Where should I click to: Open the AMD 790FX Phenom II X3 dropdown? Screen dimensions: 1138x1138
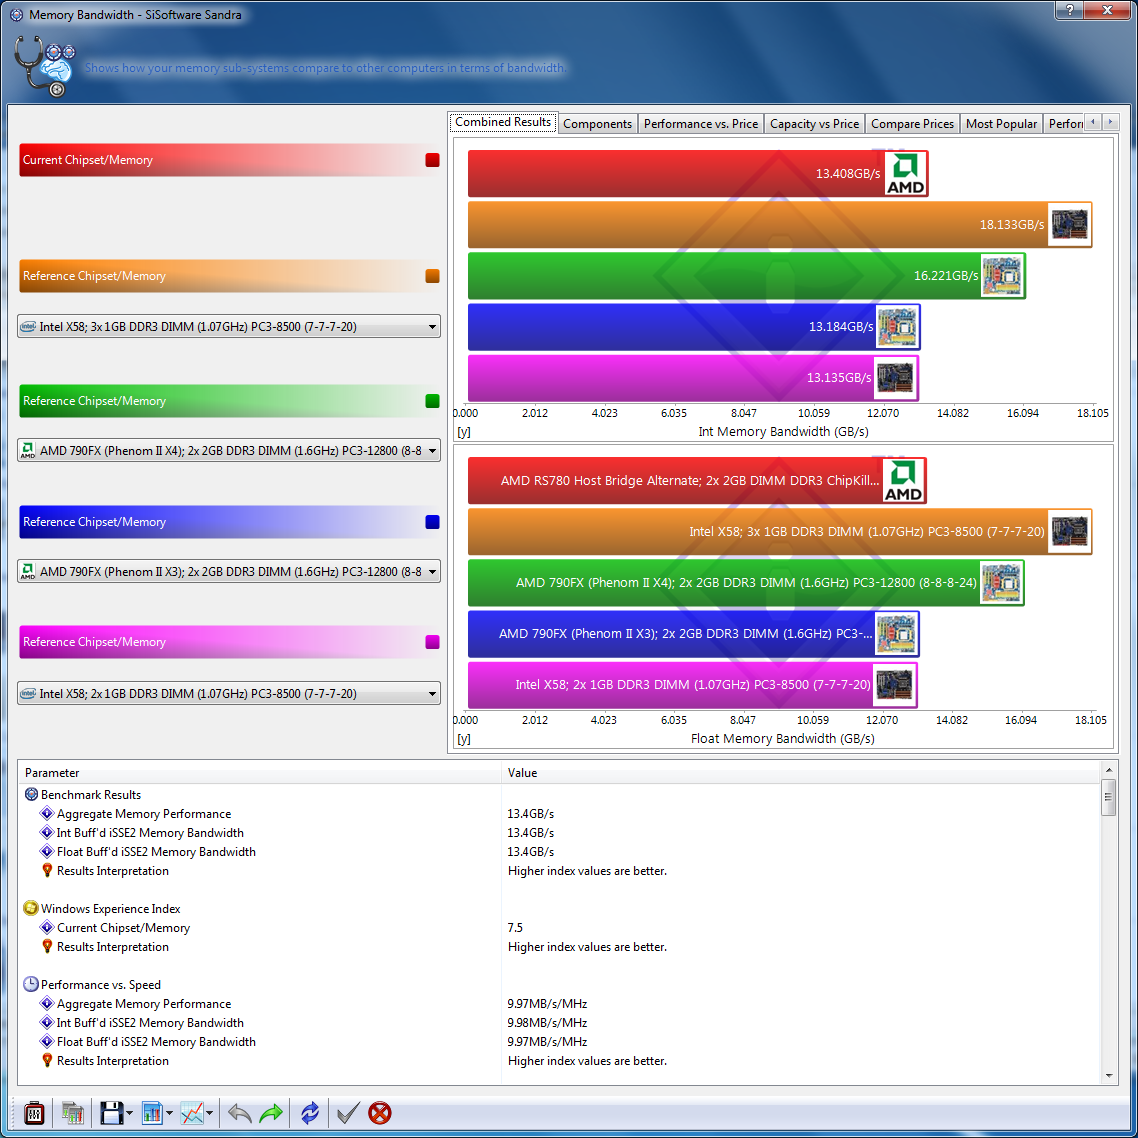(229, 572)
